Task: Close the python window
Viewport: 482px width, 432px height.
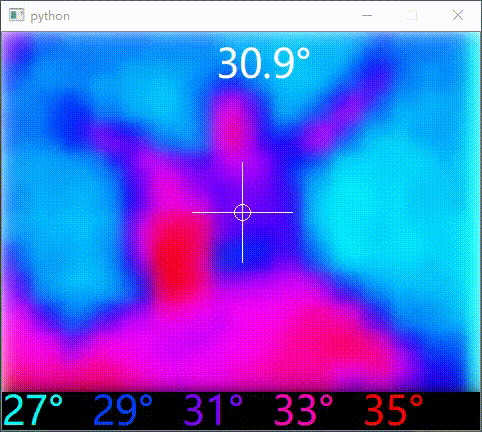Action: 458,15
